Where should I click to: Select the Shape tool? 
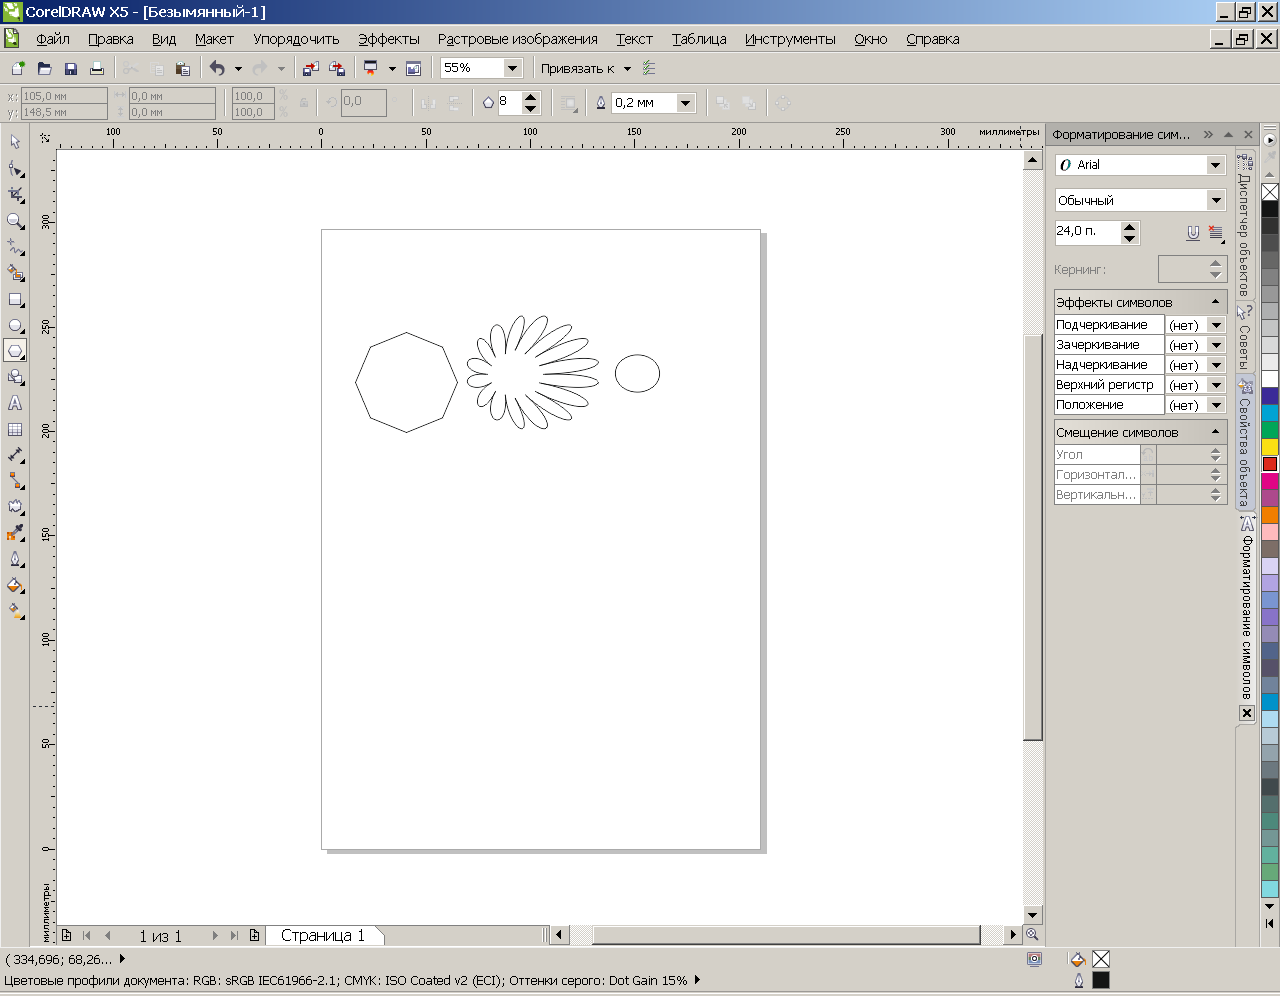coord(15,168)
